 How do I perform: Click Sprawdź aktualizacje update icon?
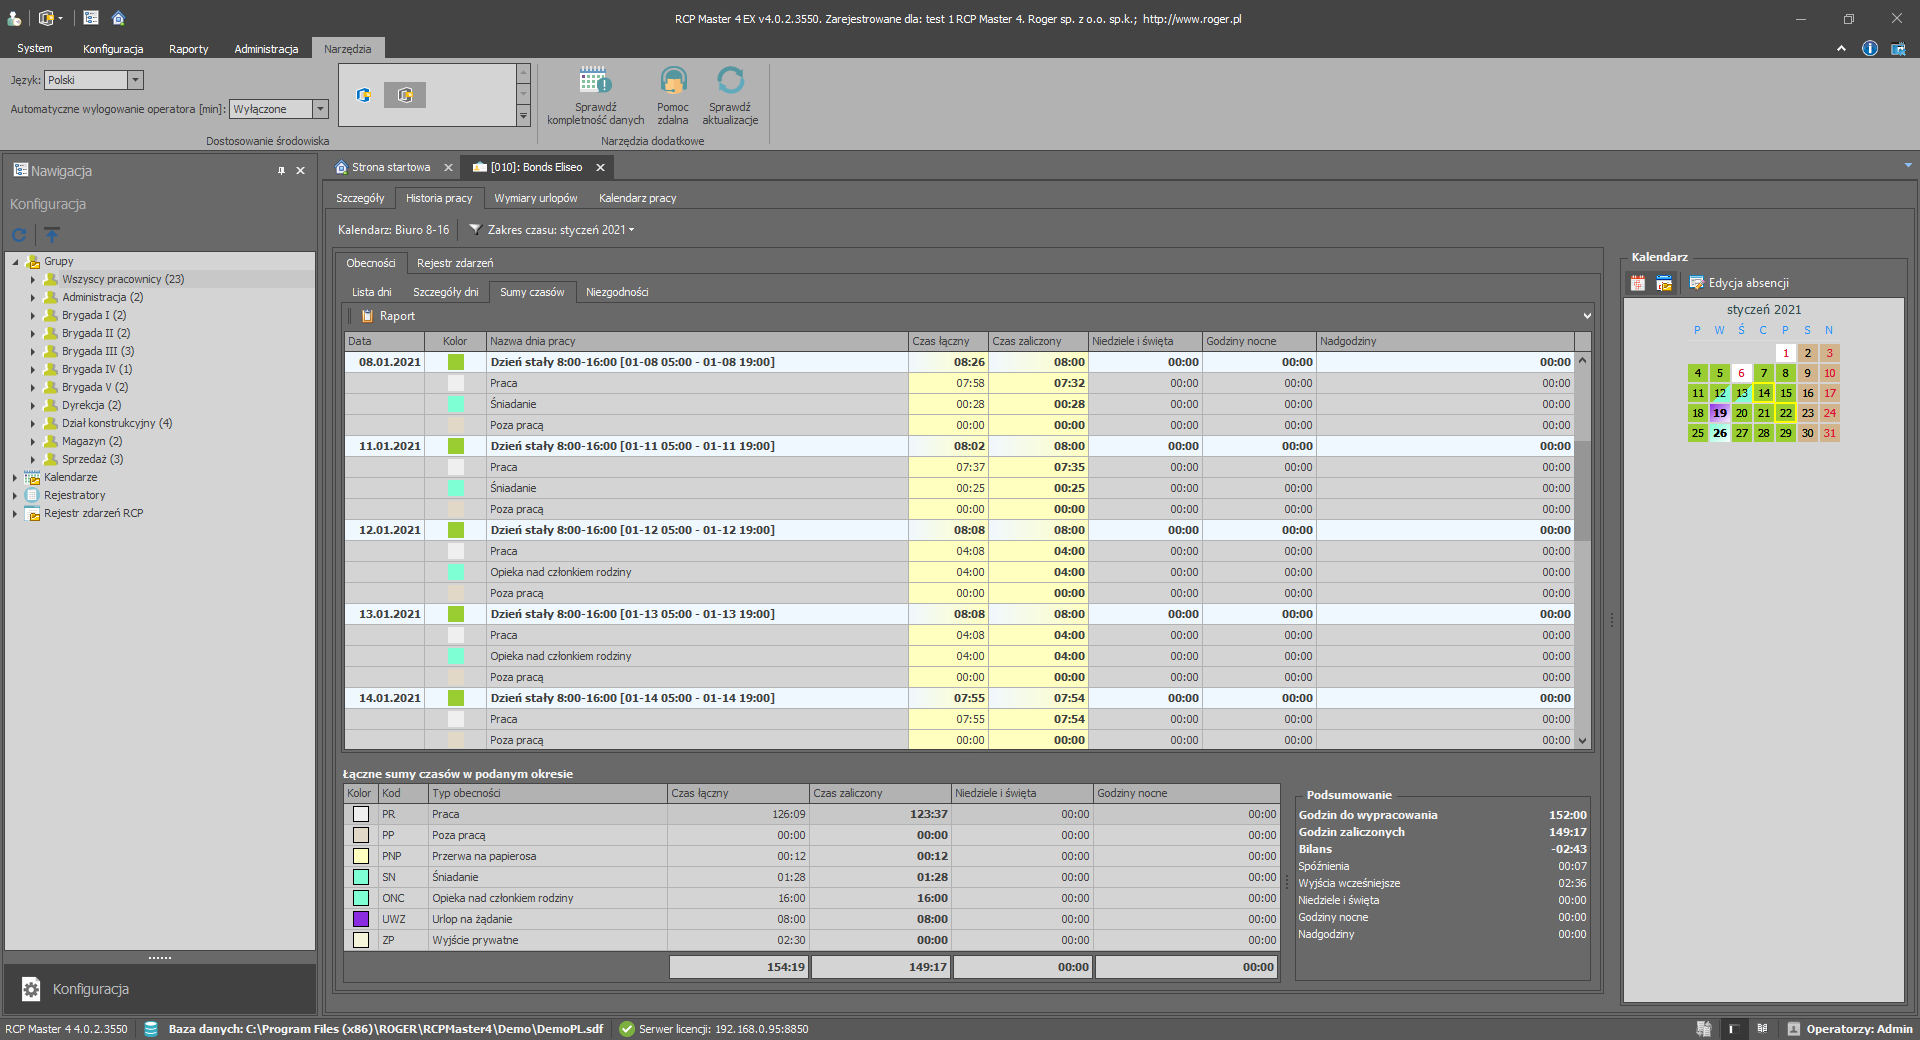point(730,81)
